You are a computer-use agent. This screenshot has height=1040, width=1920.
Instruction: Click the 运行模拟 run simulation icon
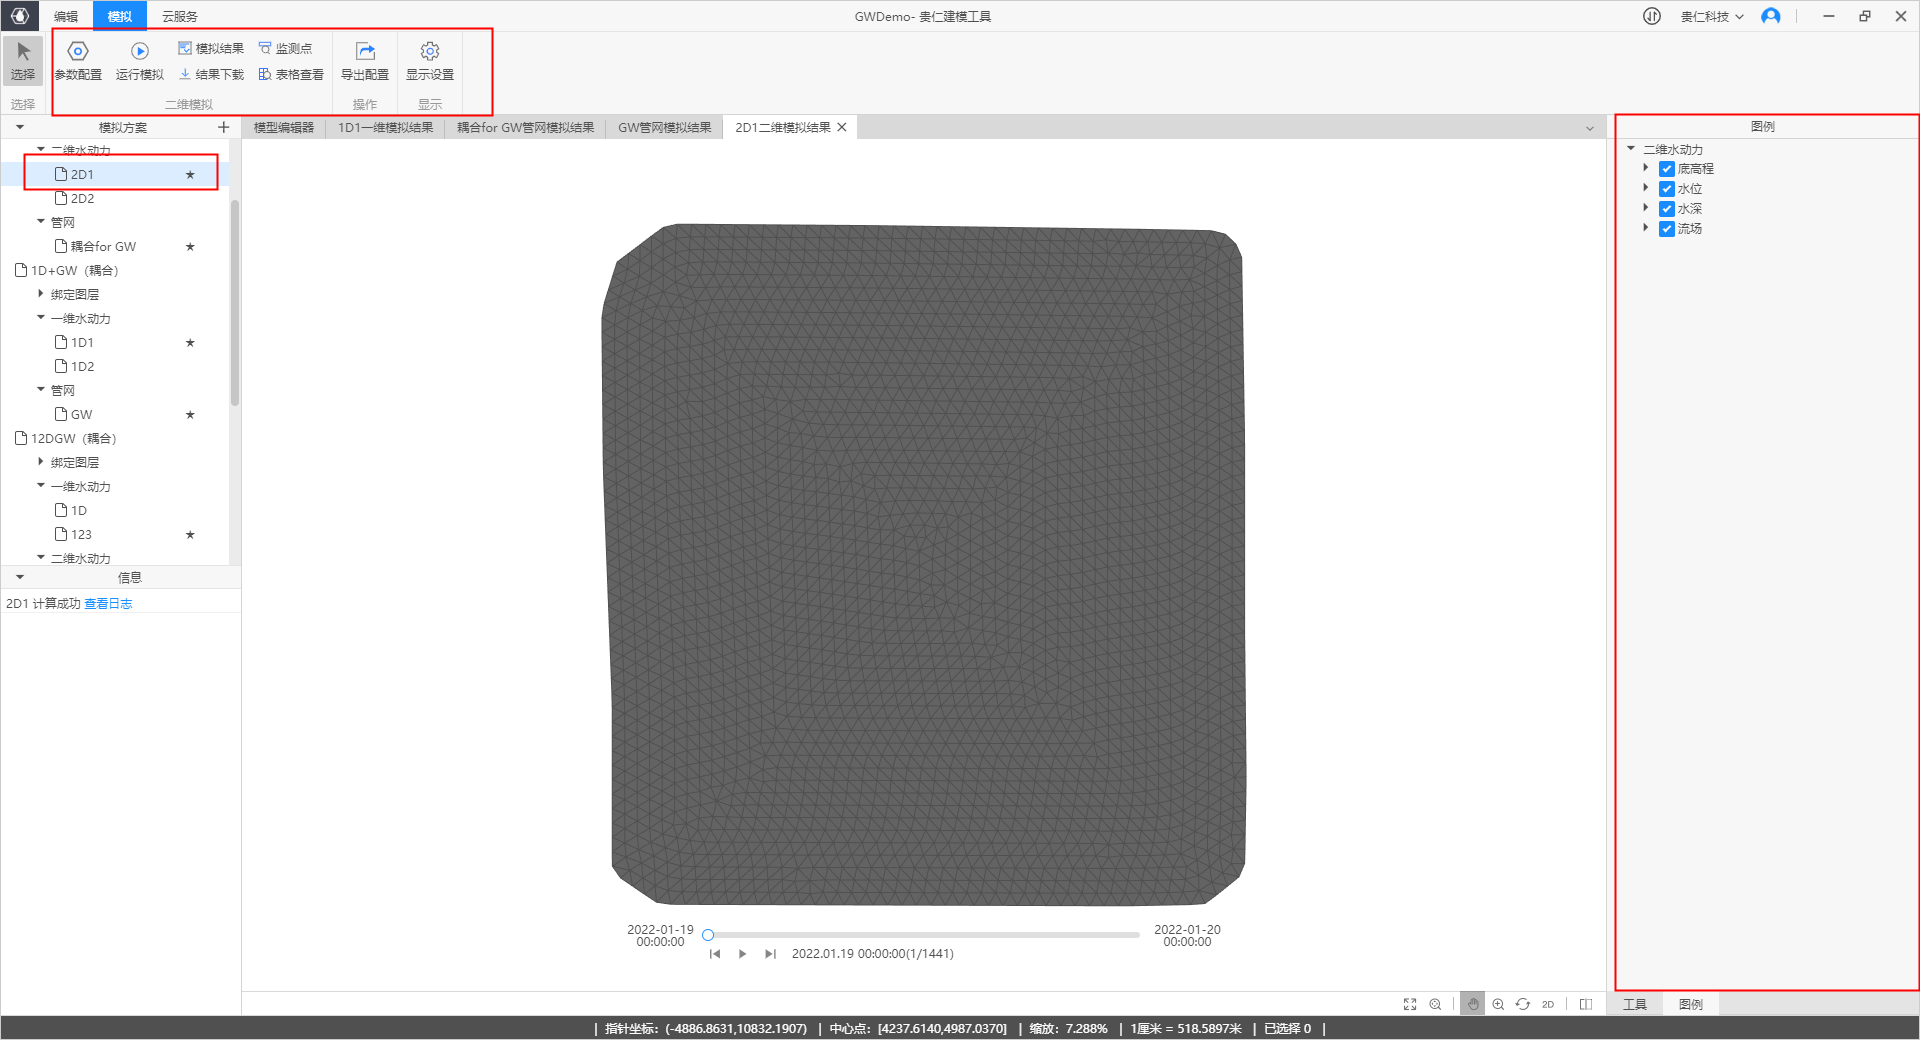(139, 60)
